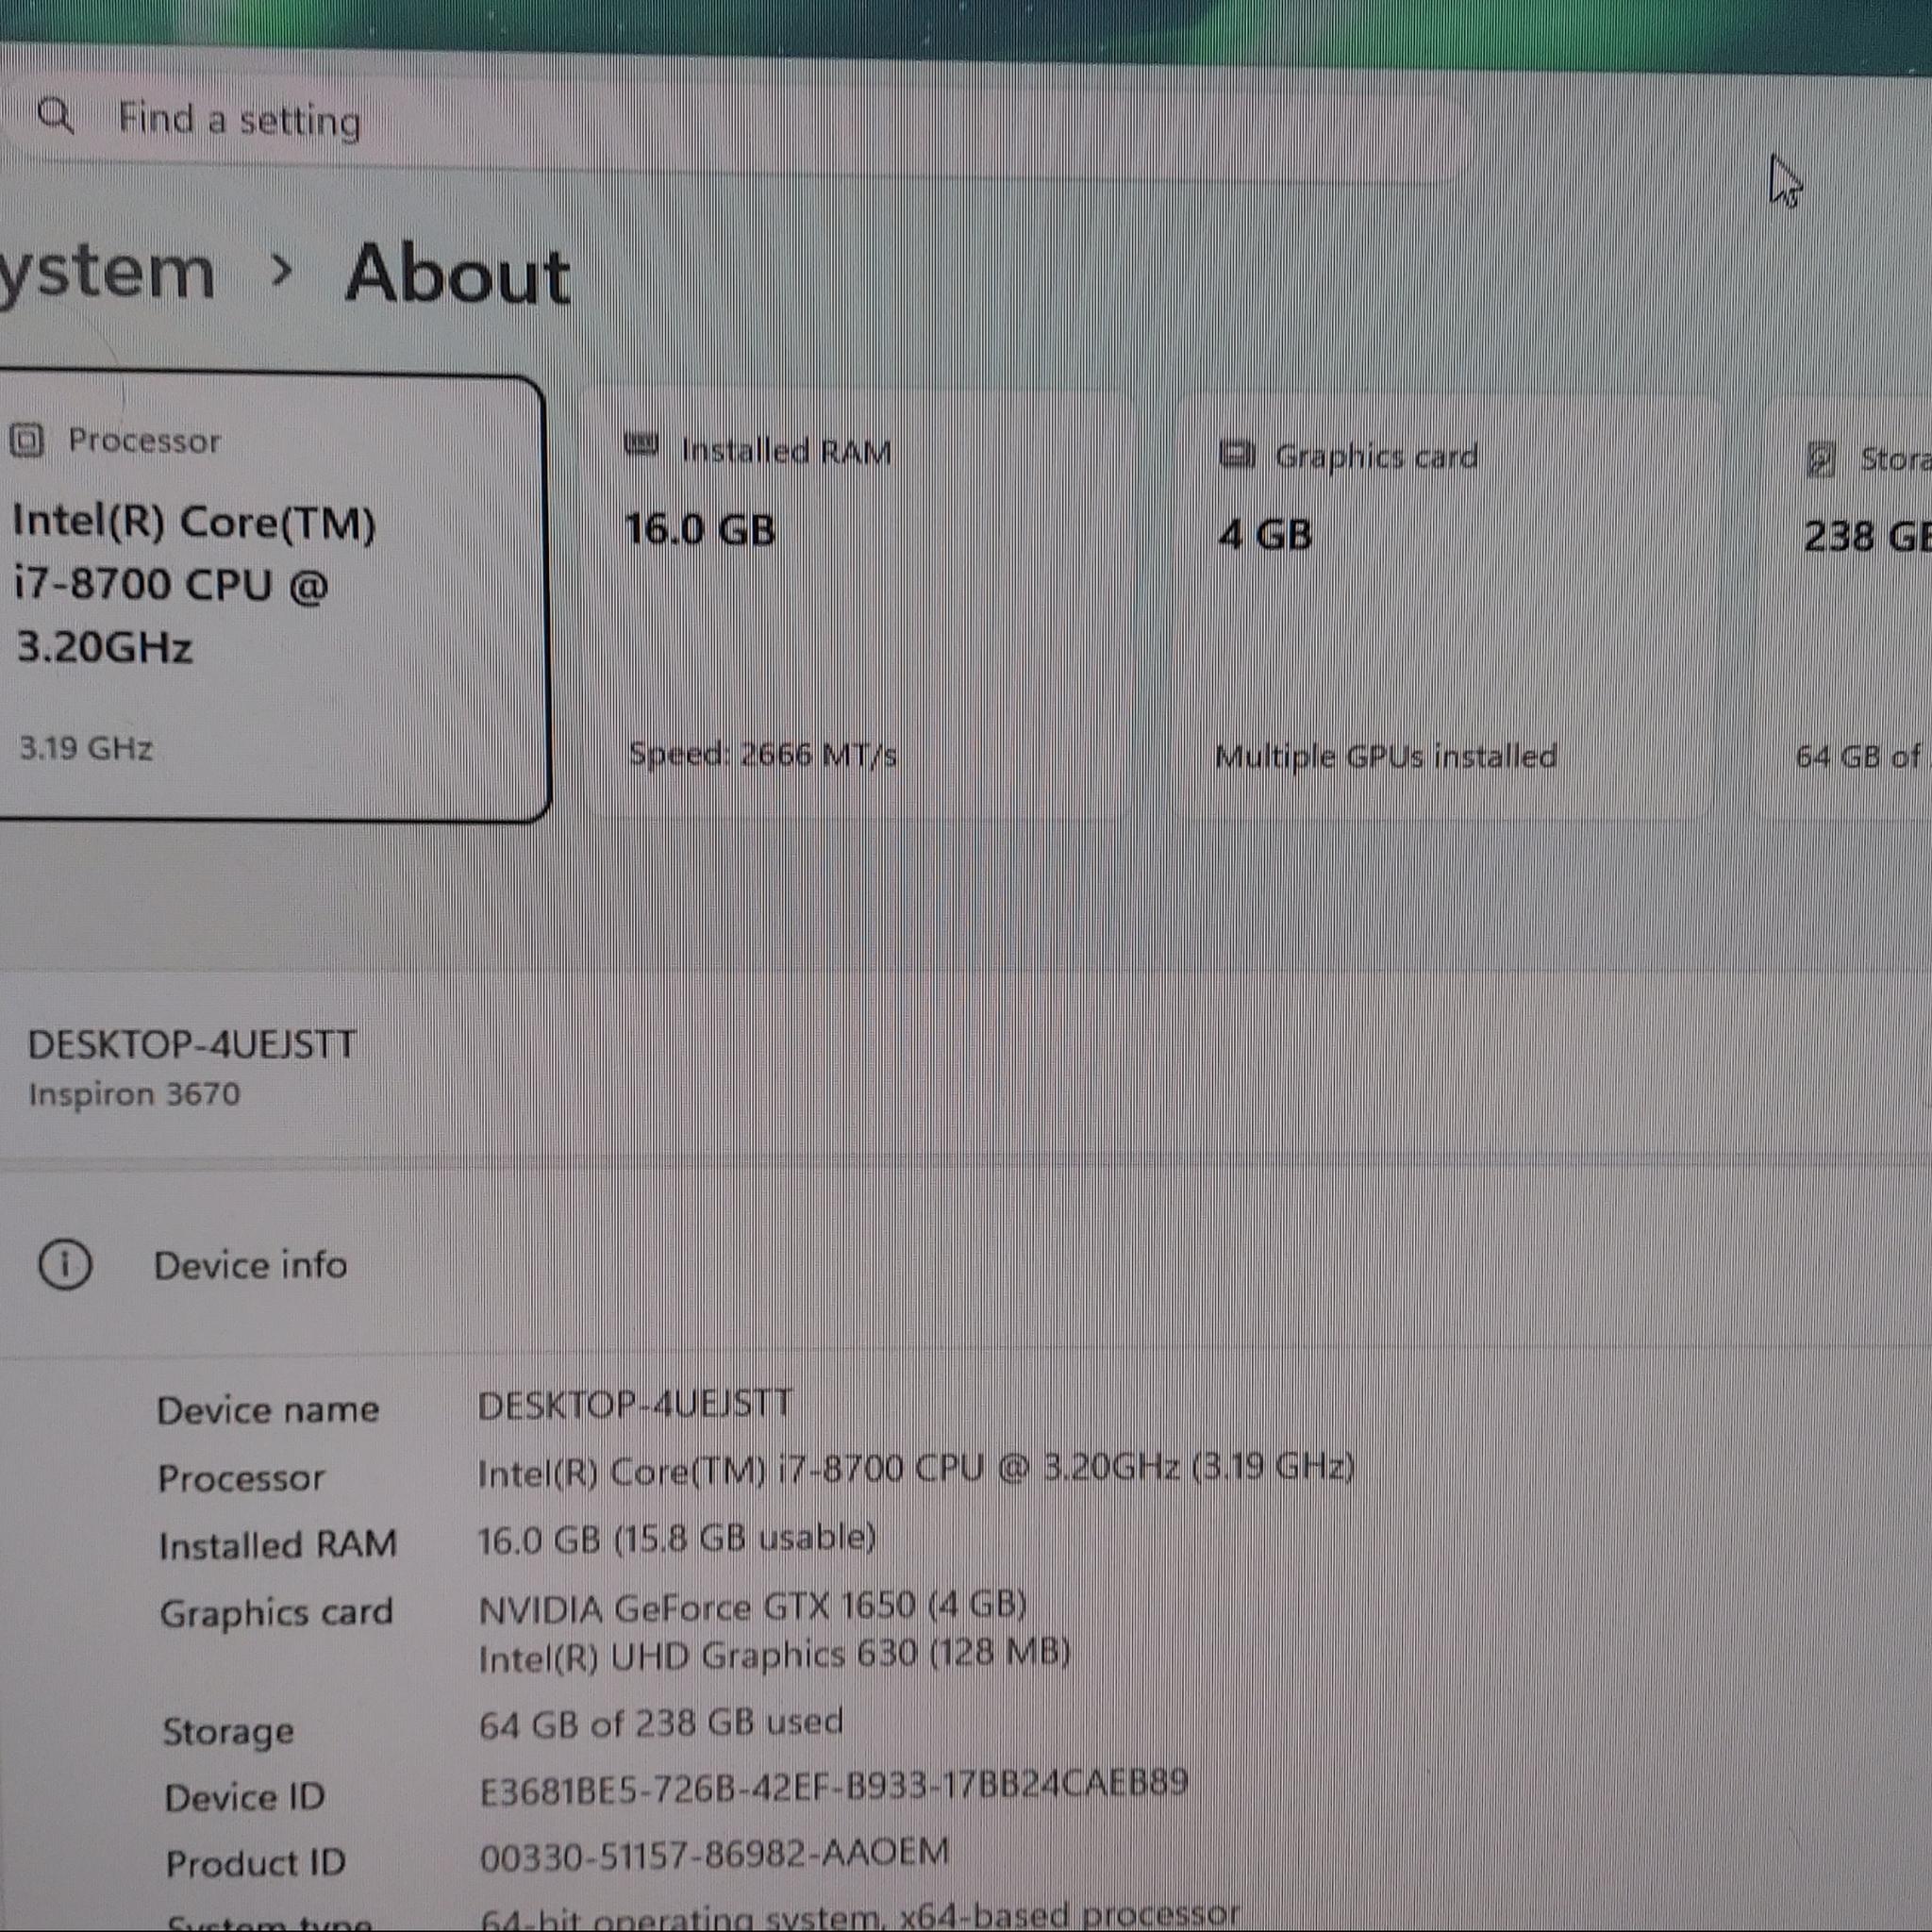
Task: Click the DESKTOP-4UEJSTT computer name heading
Action: tap(191, 1045)
